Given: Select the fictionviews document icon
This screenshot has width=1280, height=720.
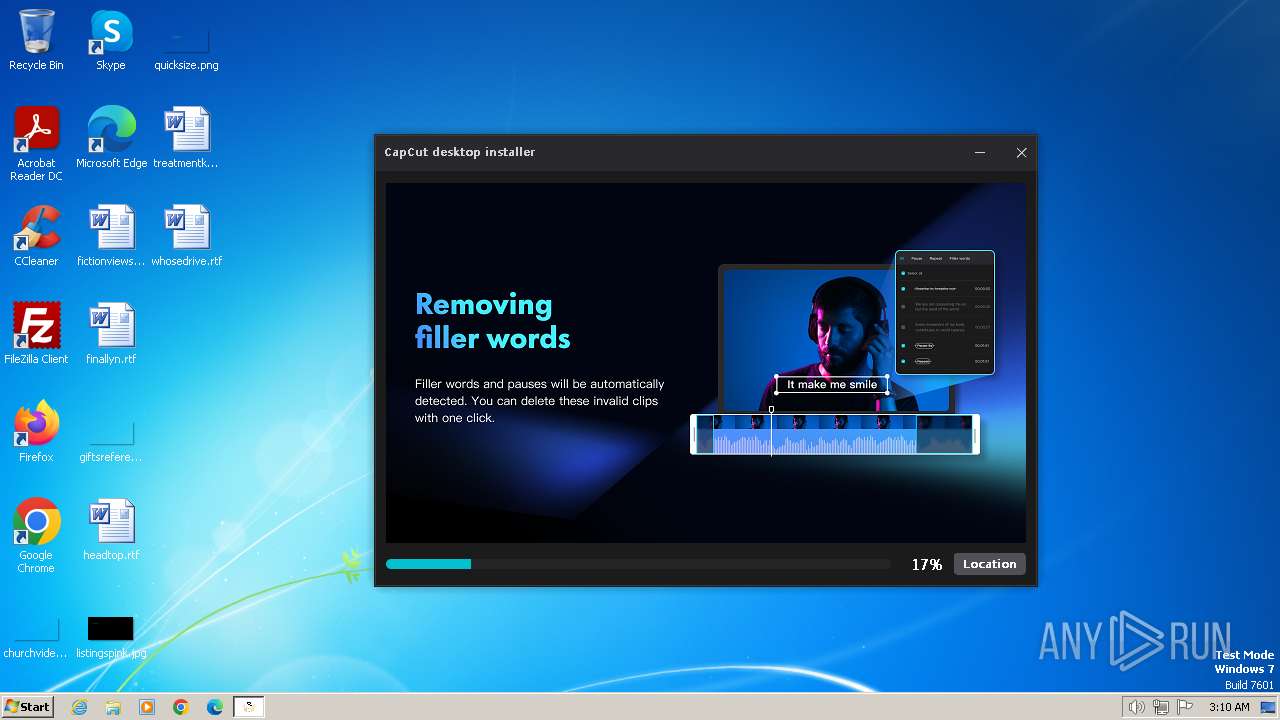Looking at the screenshot, I should [x=110, y=236].
